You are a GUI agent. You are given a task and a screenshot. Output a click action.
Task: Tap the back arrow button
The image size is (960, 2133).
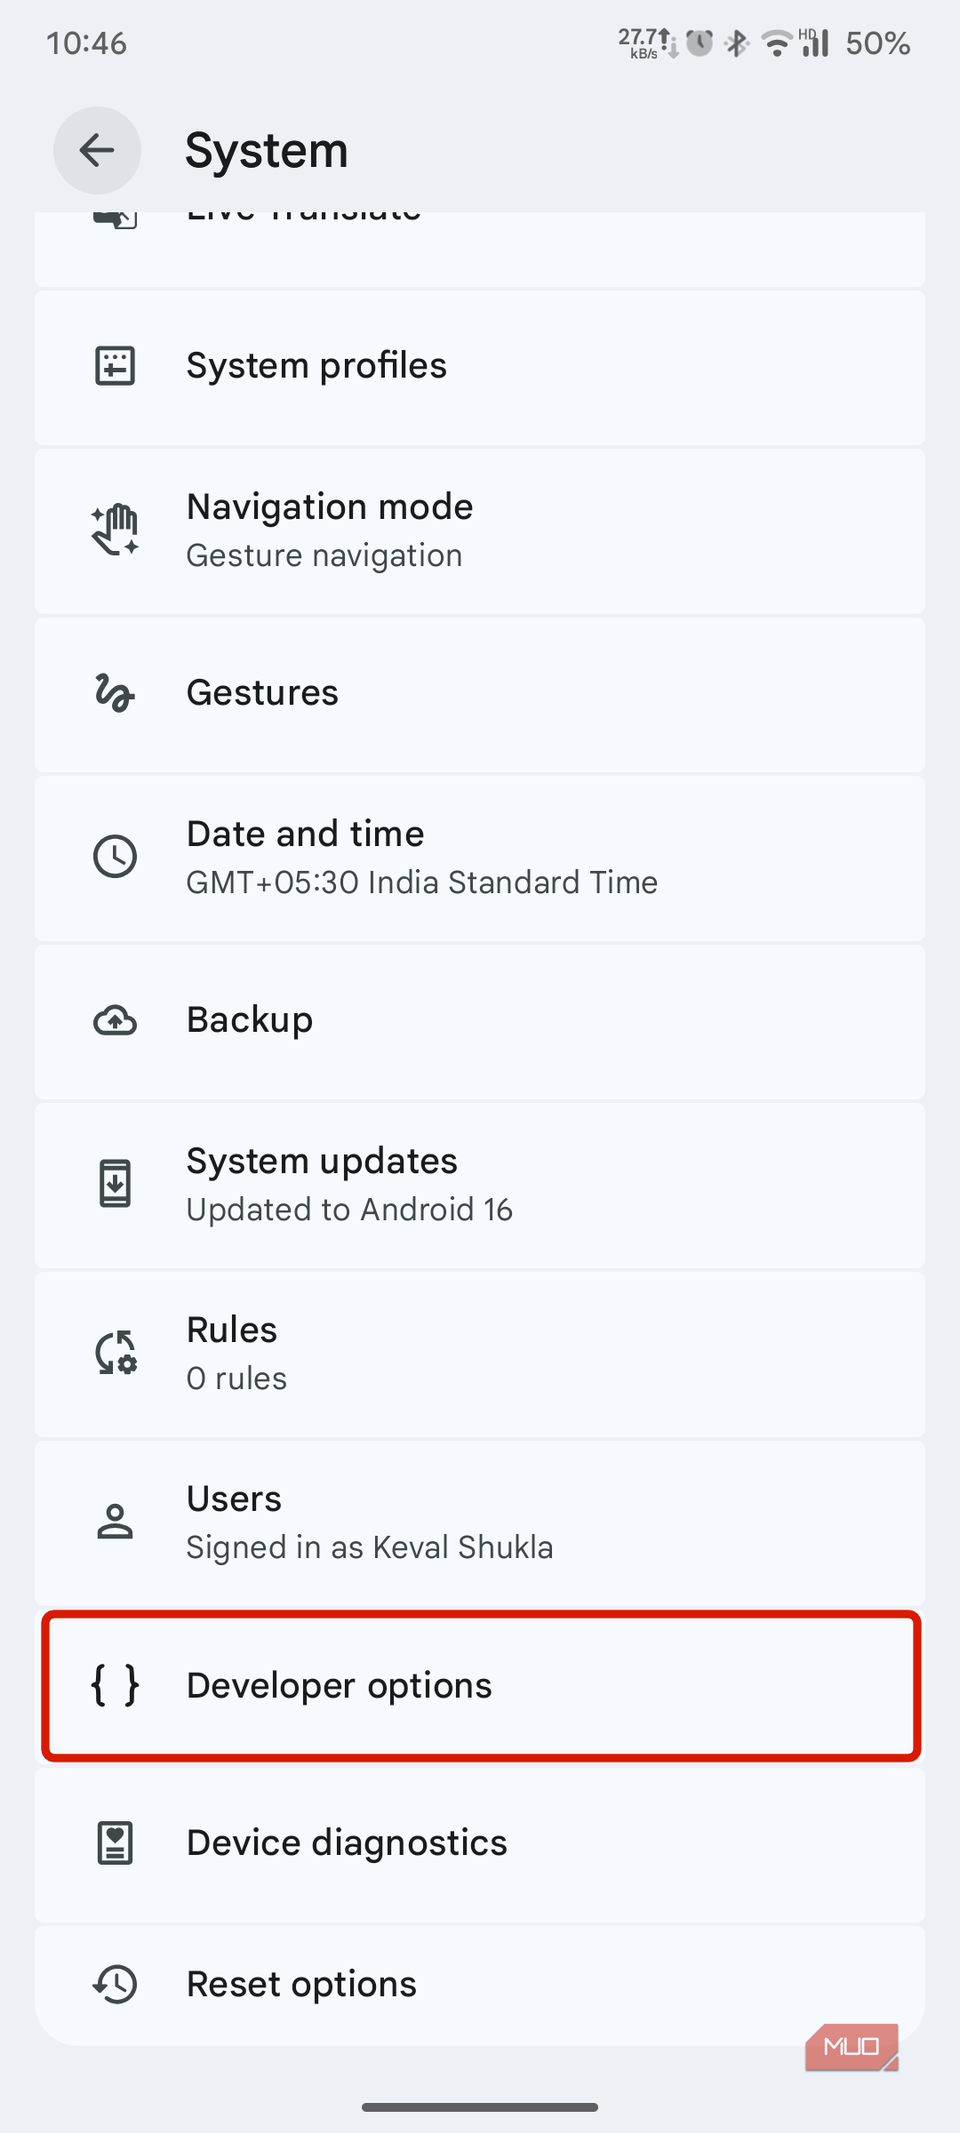tap(97, 151)
